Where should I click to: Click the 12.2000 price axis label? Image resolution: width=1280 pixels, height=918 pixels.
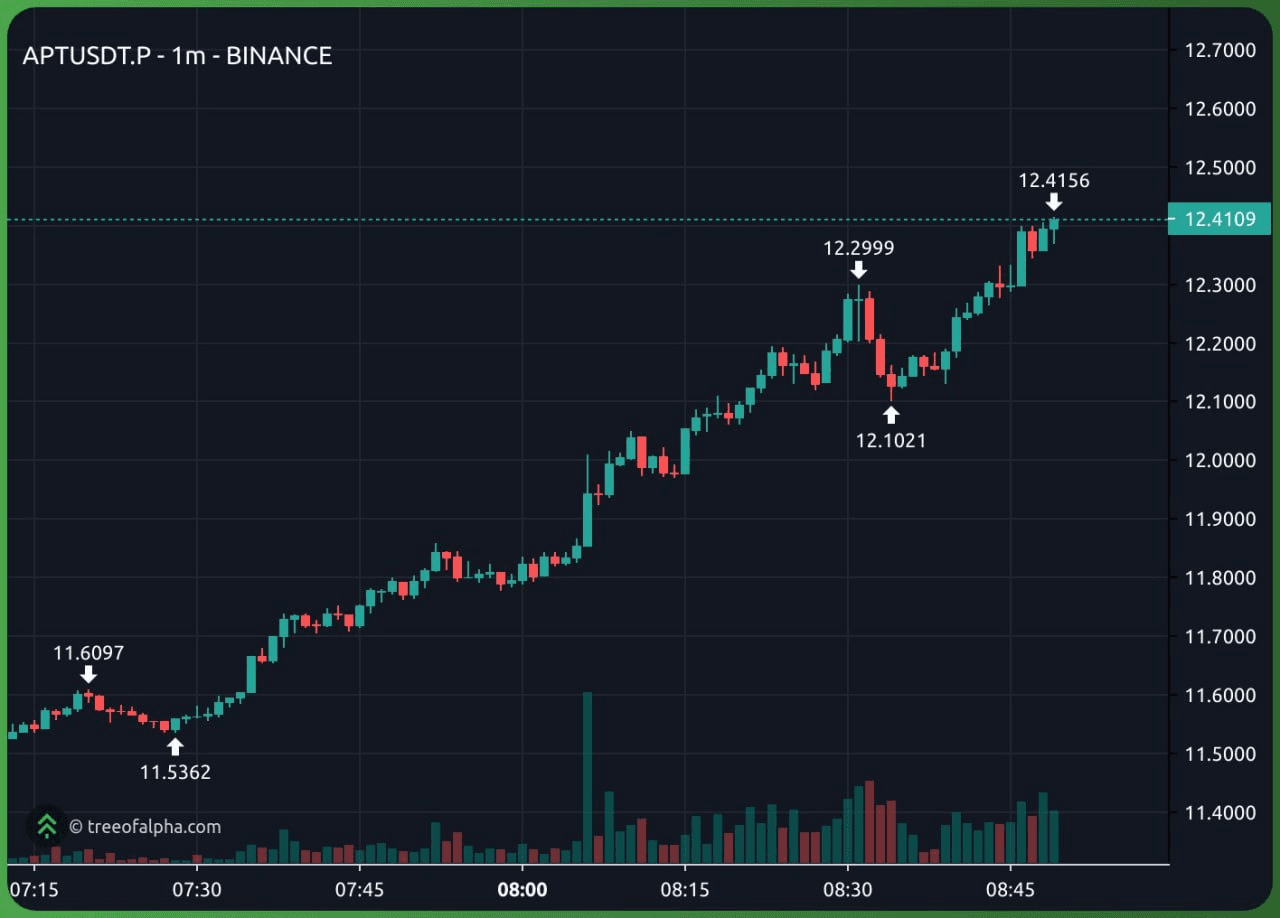coord(1219,344)
